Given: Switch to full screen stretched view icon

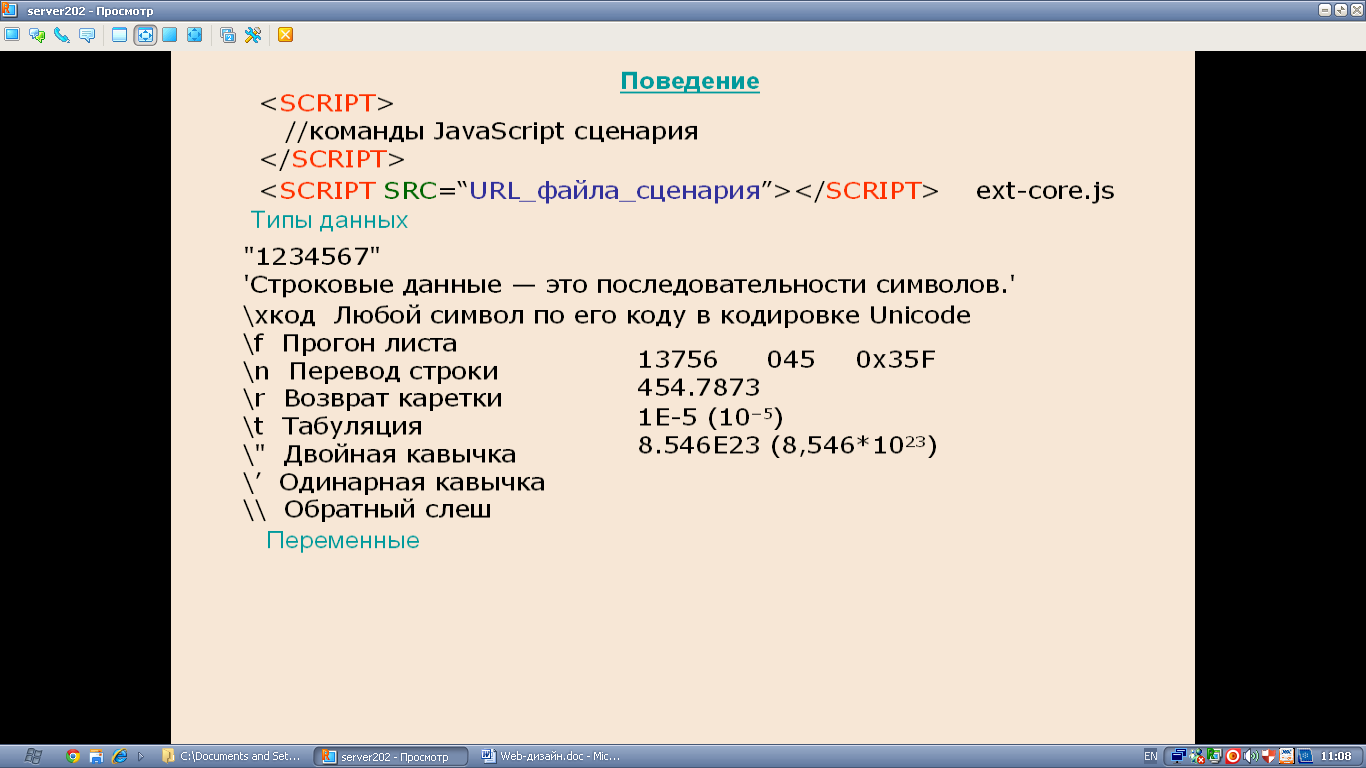Looking at the screenshot, I should [195, 35].
